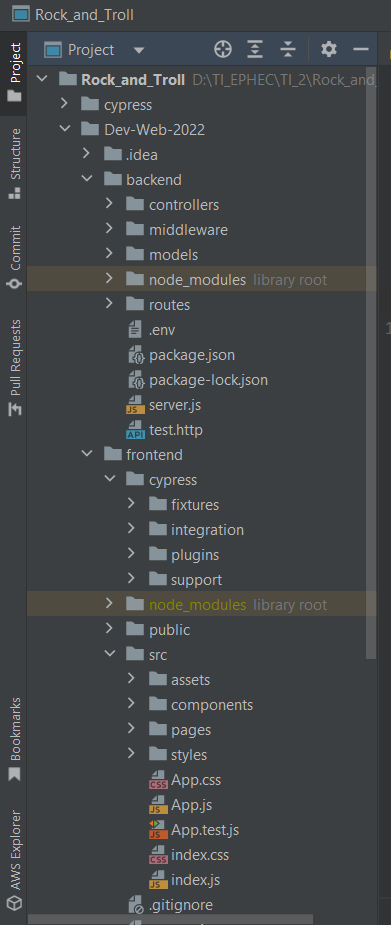391x925 pixels.
Task: Collapse the frontend folder
Action: coord(87,454)
